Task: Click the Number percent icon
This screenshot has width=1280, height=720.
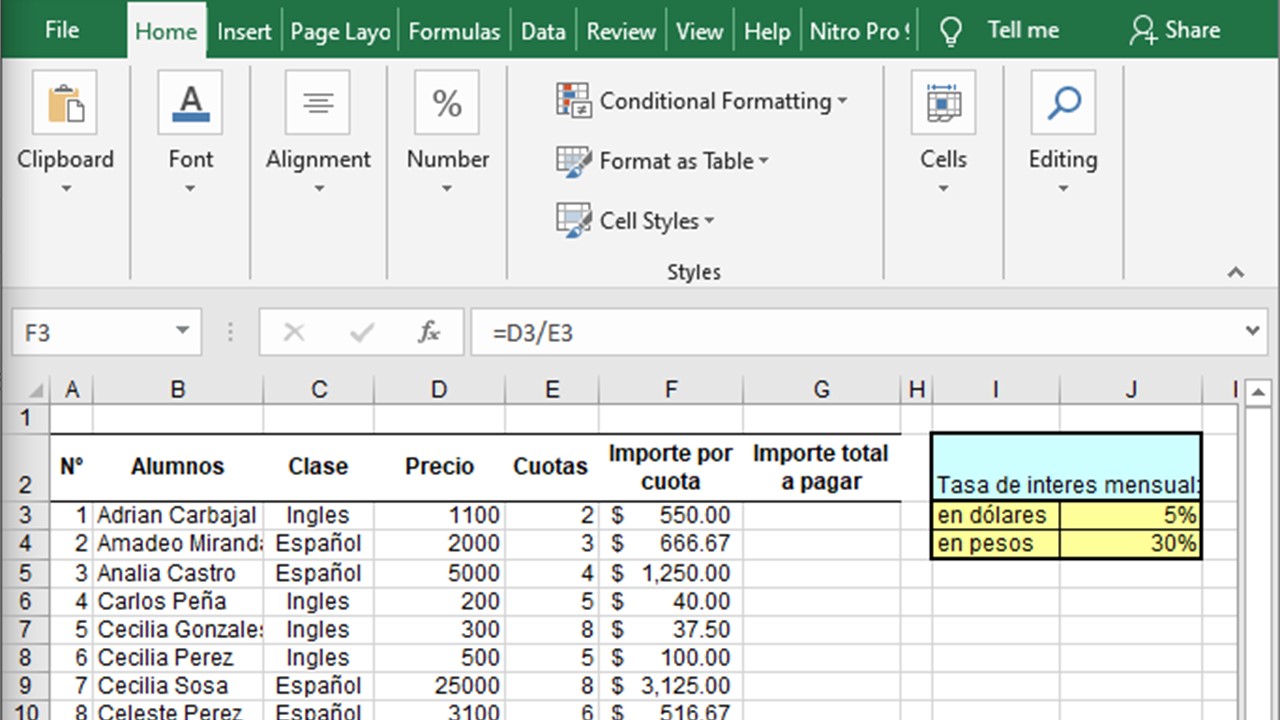Action: [447, 103]
